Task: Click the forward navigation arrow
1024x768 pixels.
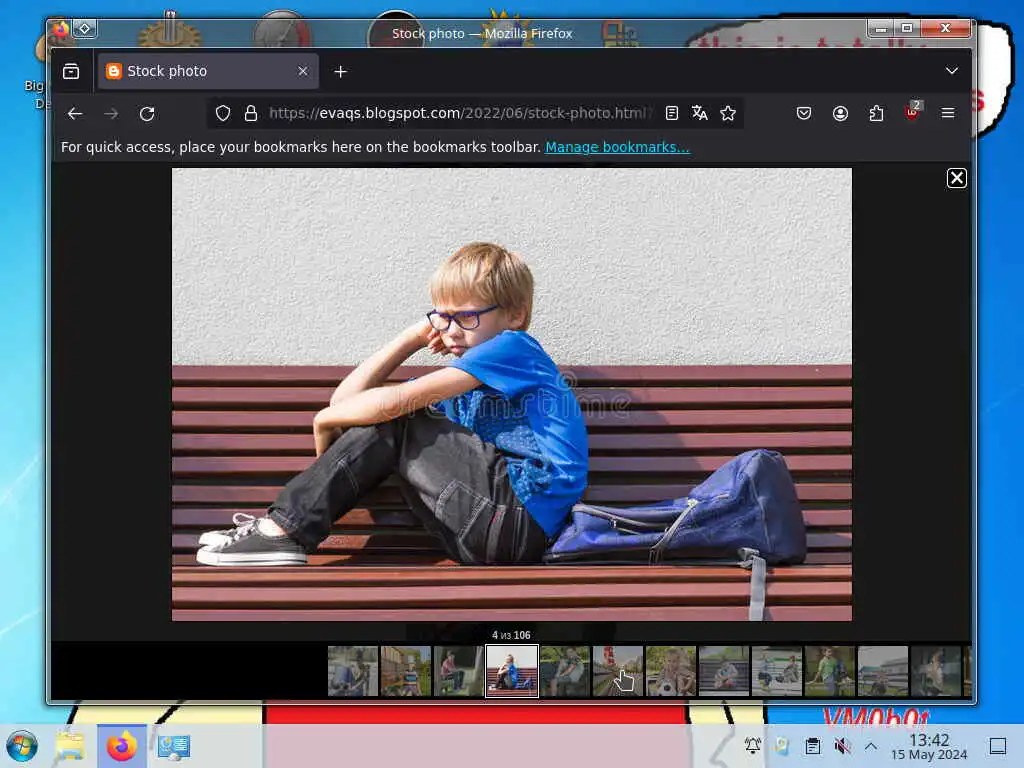Action: [x=111, y=114]
